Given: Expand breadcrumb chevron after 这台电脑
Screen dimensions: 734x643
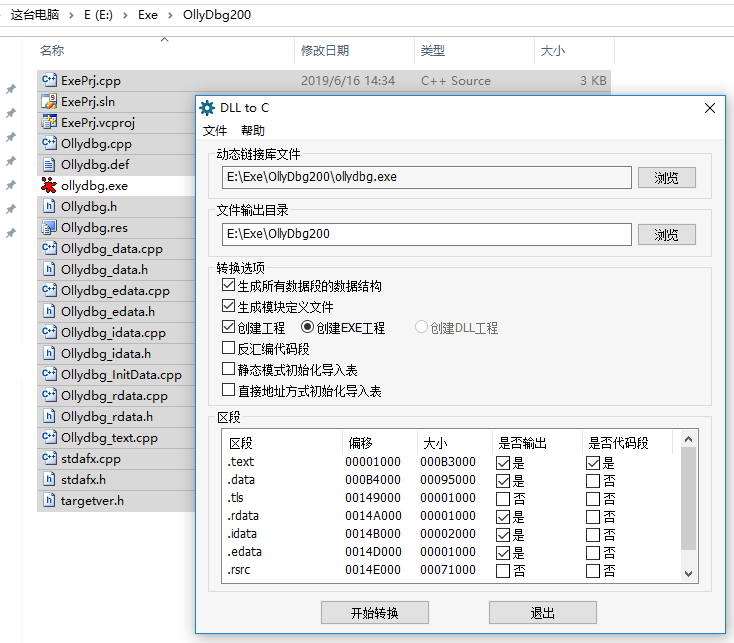Looking at the screenshot, I should (71, 15).
